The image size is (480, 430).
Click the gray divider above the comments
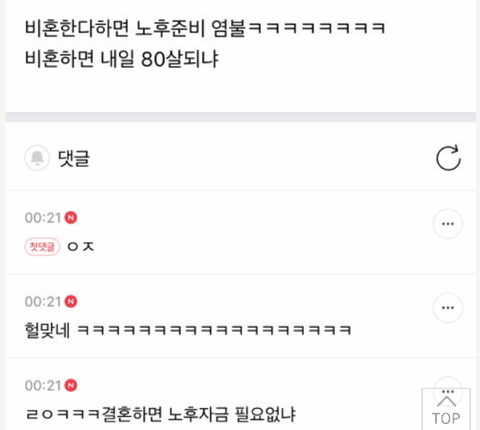pos(241,117)
